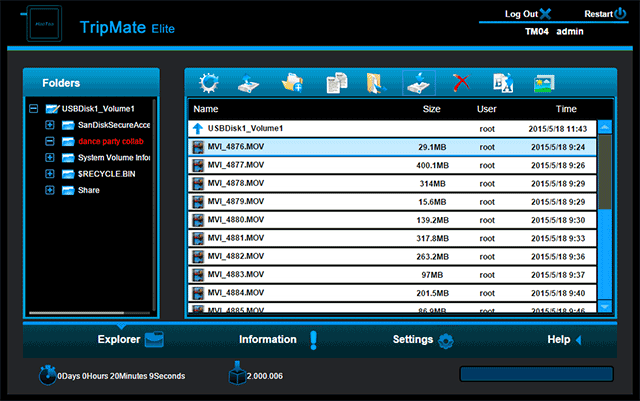This screenshot has width=640, height=401.
Task: Click the file list scroll down arrow
Action: coord(605,306)
